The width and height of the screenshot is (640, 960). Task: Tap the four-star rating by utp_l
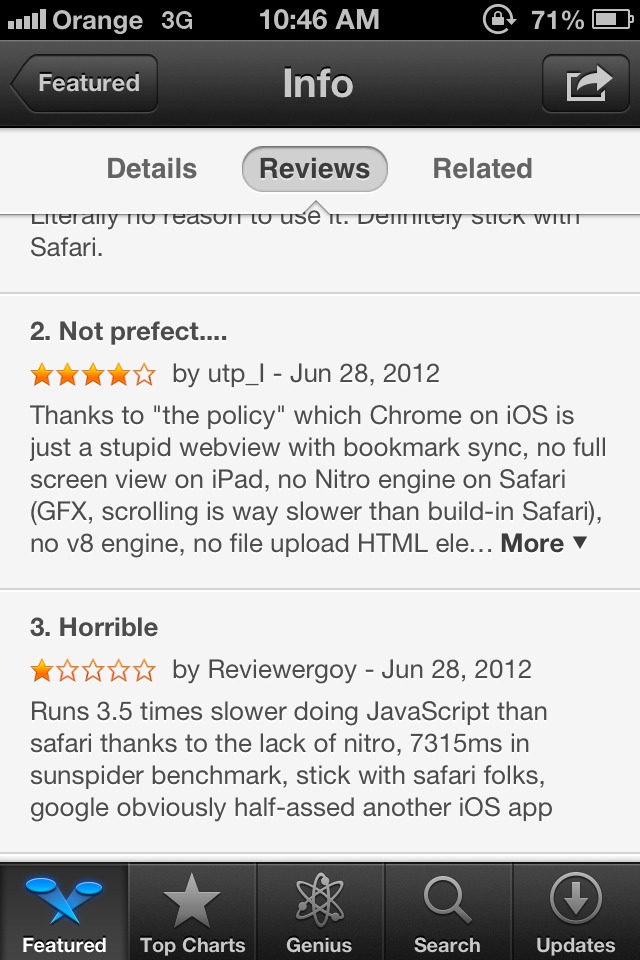click(93, 373)
